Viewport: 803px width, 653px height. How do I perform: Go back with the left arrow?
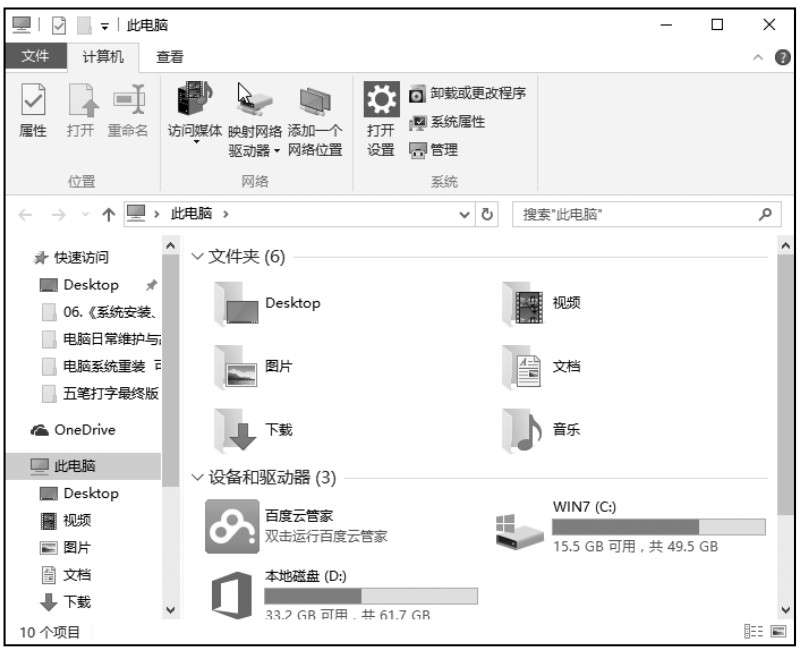[x=25, y=215]
